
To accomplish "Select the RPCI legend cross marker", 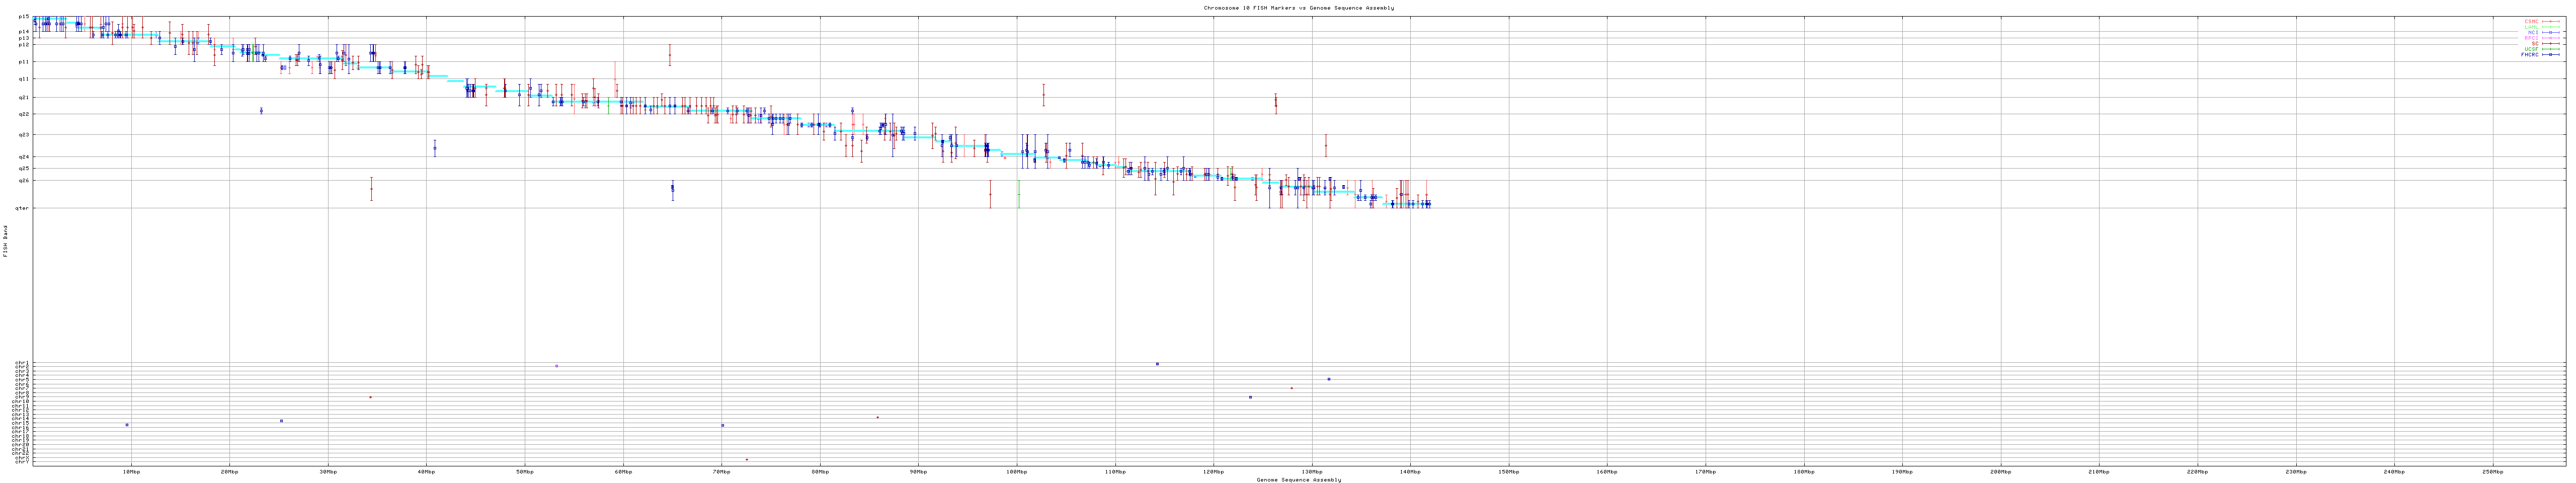I will coord(2550,38).
